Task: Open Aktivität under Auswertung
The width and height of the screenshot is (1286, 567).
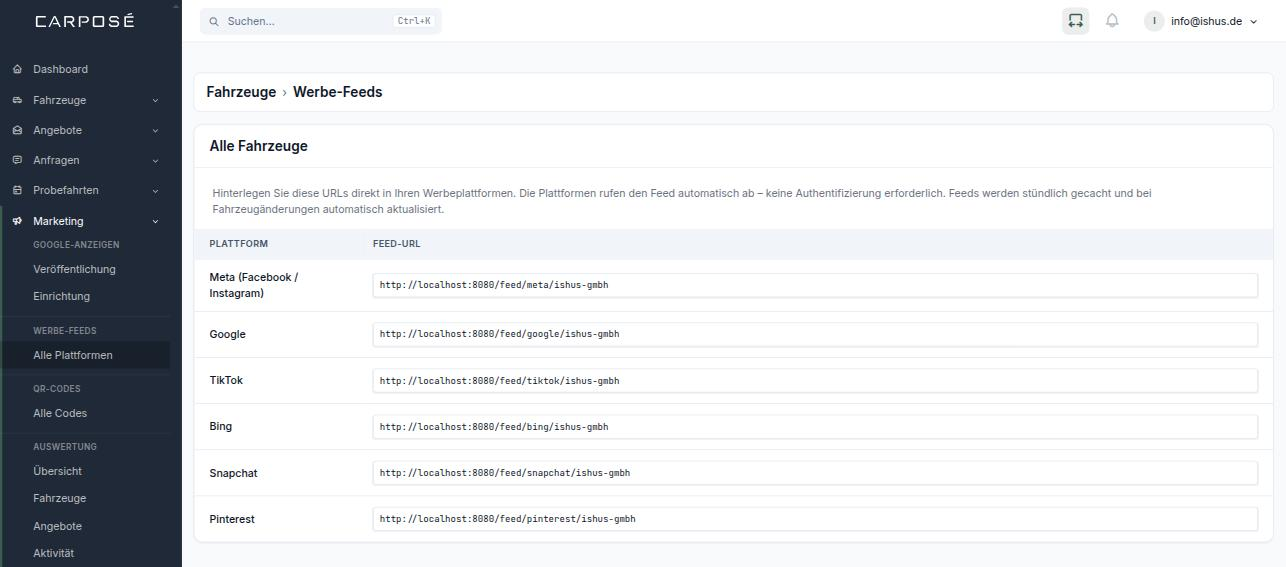Action: 53,553
